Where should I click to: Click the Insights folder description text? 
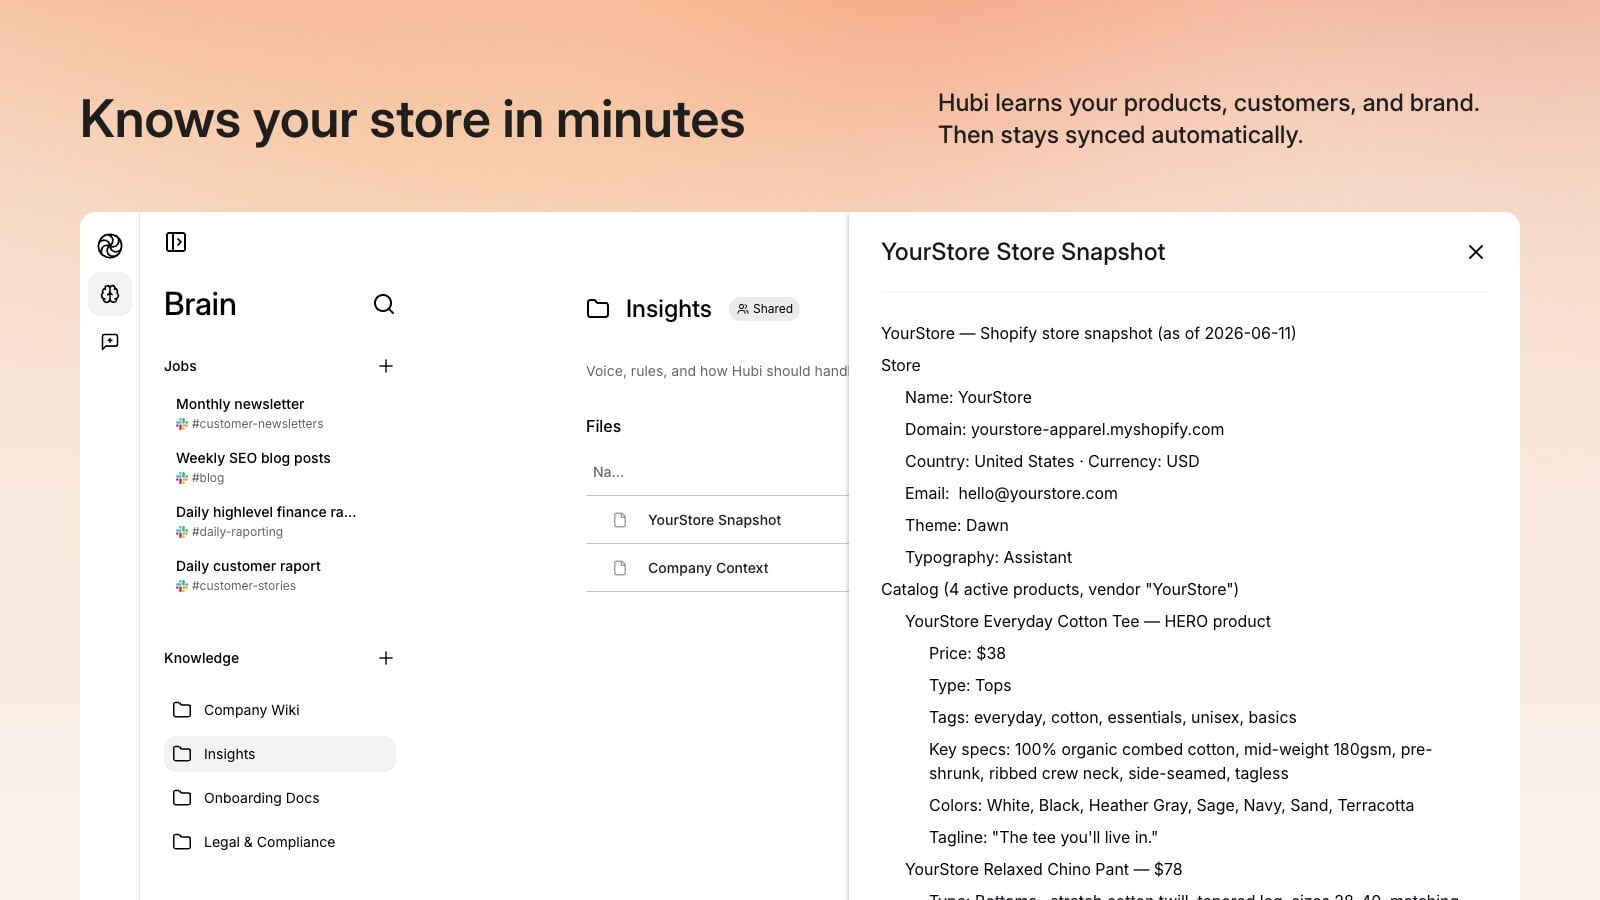(716, 371)
